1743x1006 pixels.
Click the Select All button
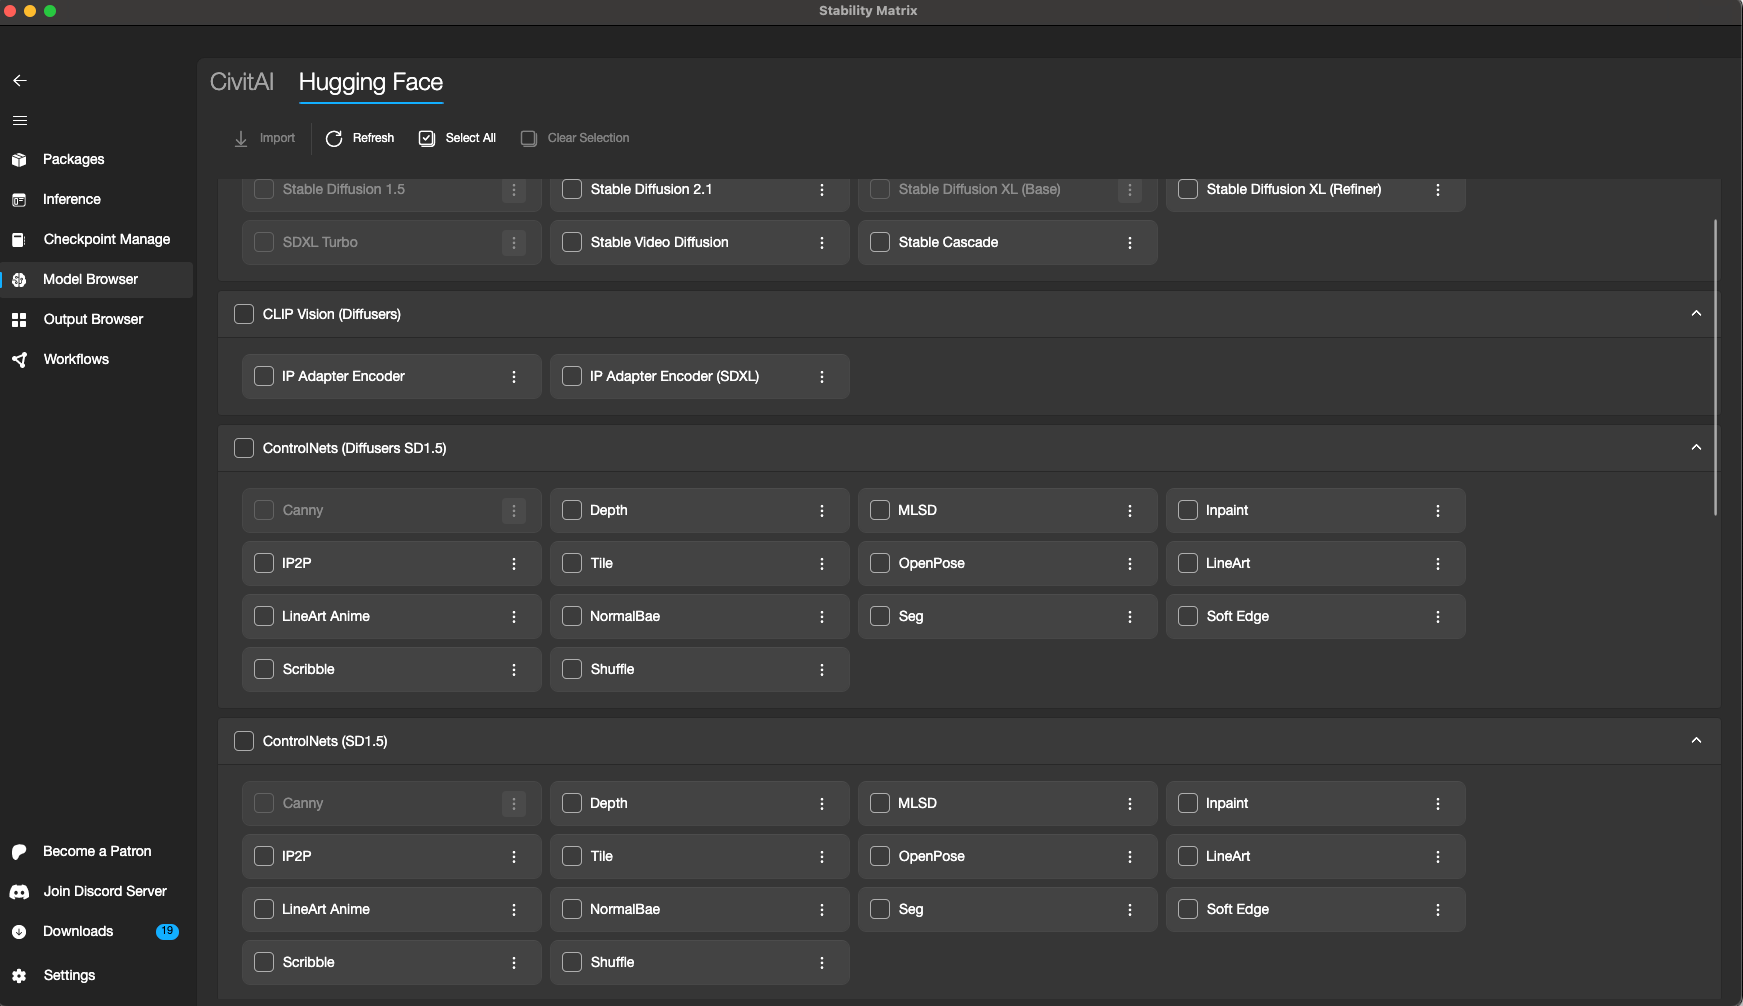[x=457, y=138]
